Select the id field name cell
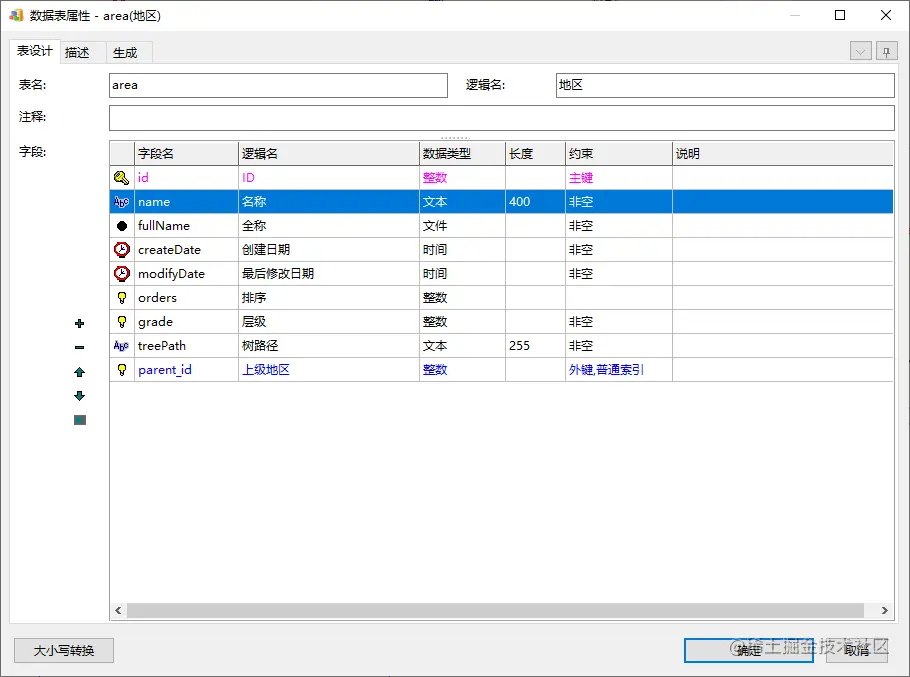This screenshot has width=910, height=677. tap(186, 178)
